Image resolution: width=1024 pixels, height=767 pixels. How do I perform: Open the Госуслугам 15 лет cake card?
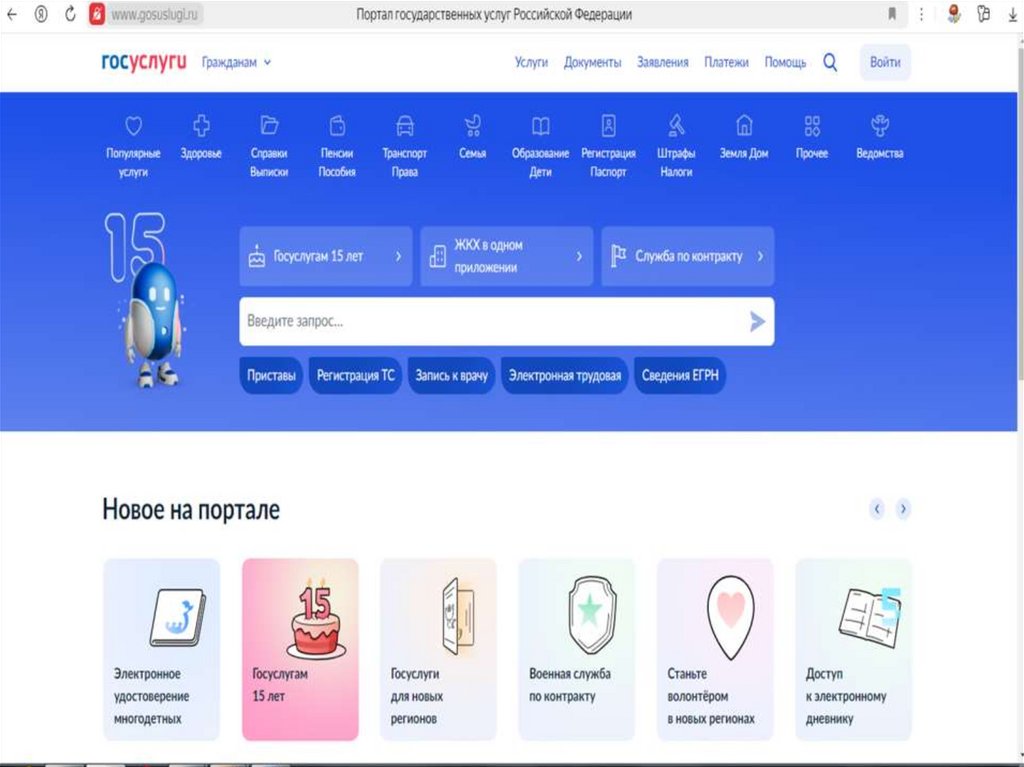tap(300, 649)
